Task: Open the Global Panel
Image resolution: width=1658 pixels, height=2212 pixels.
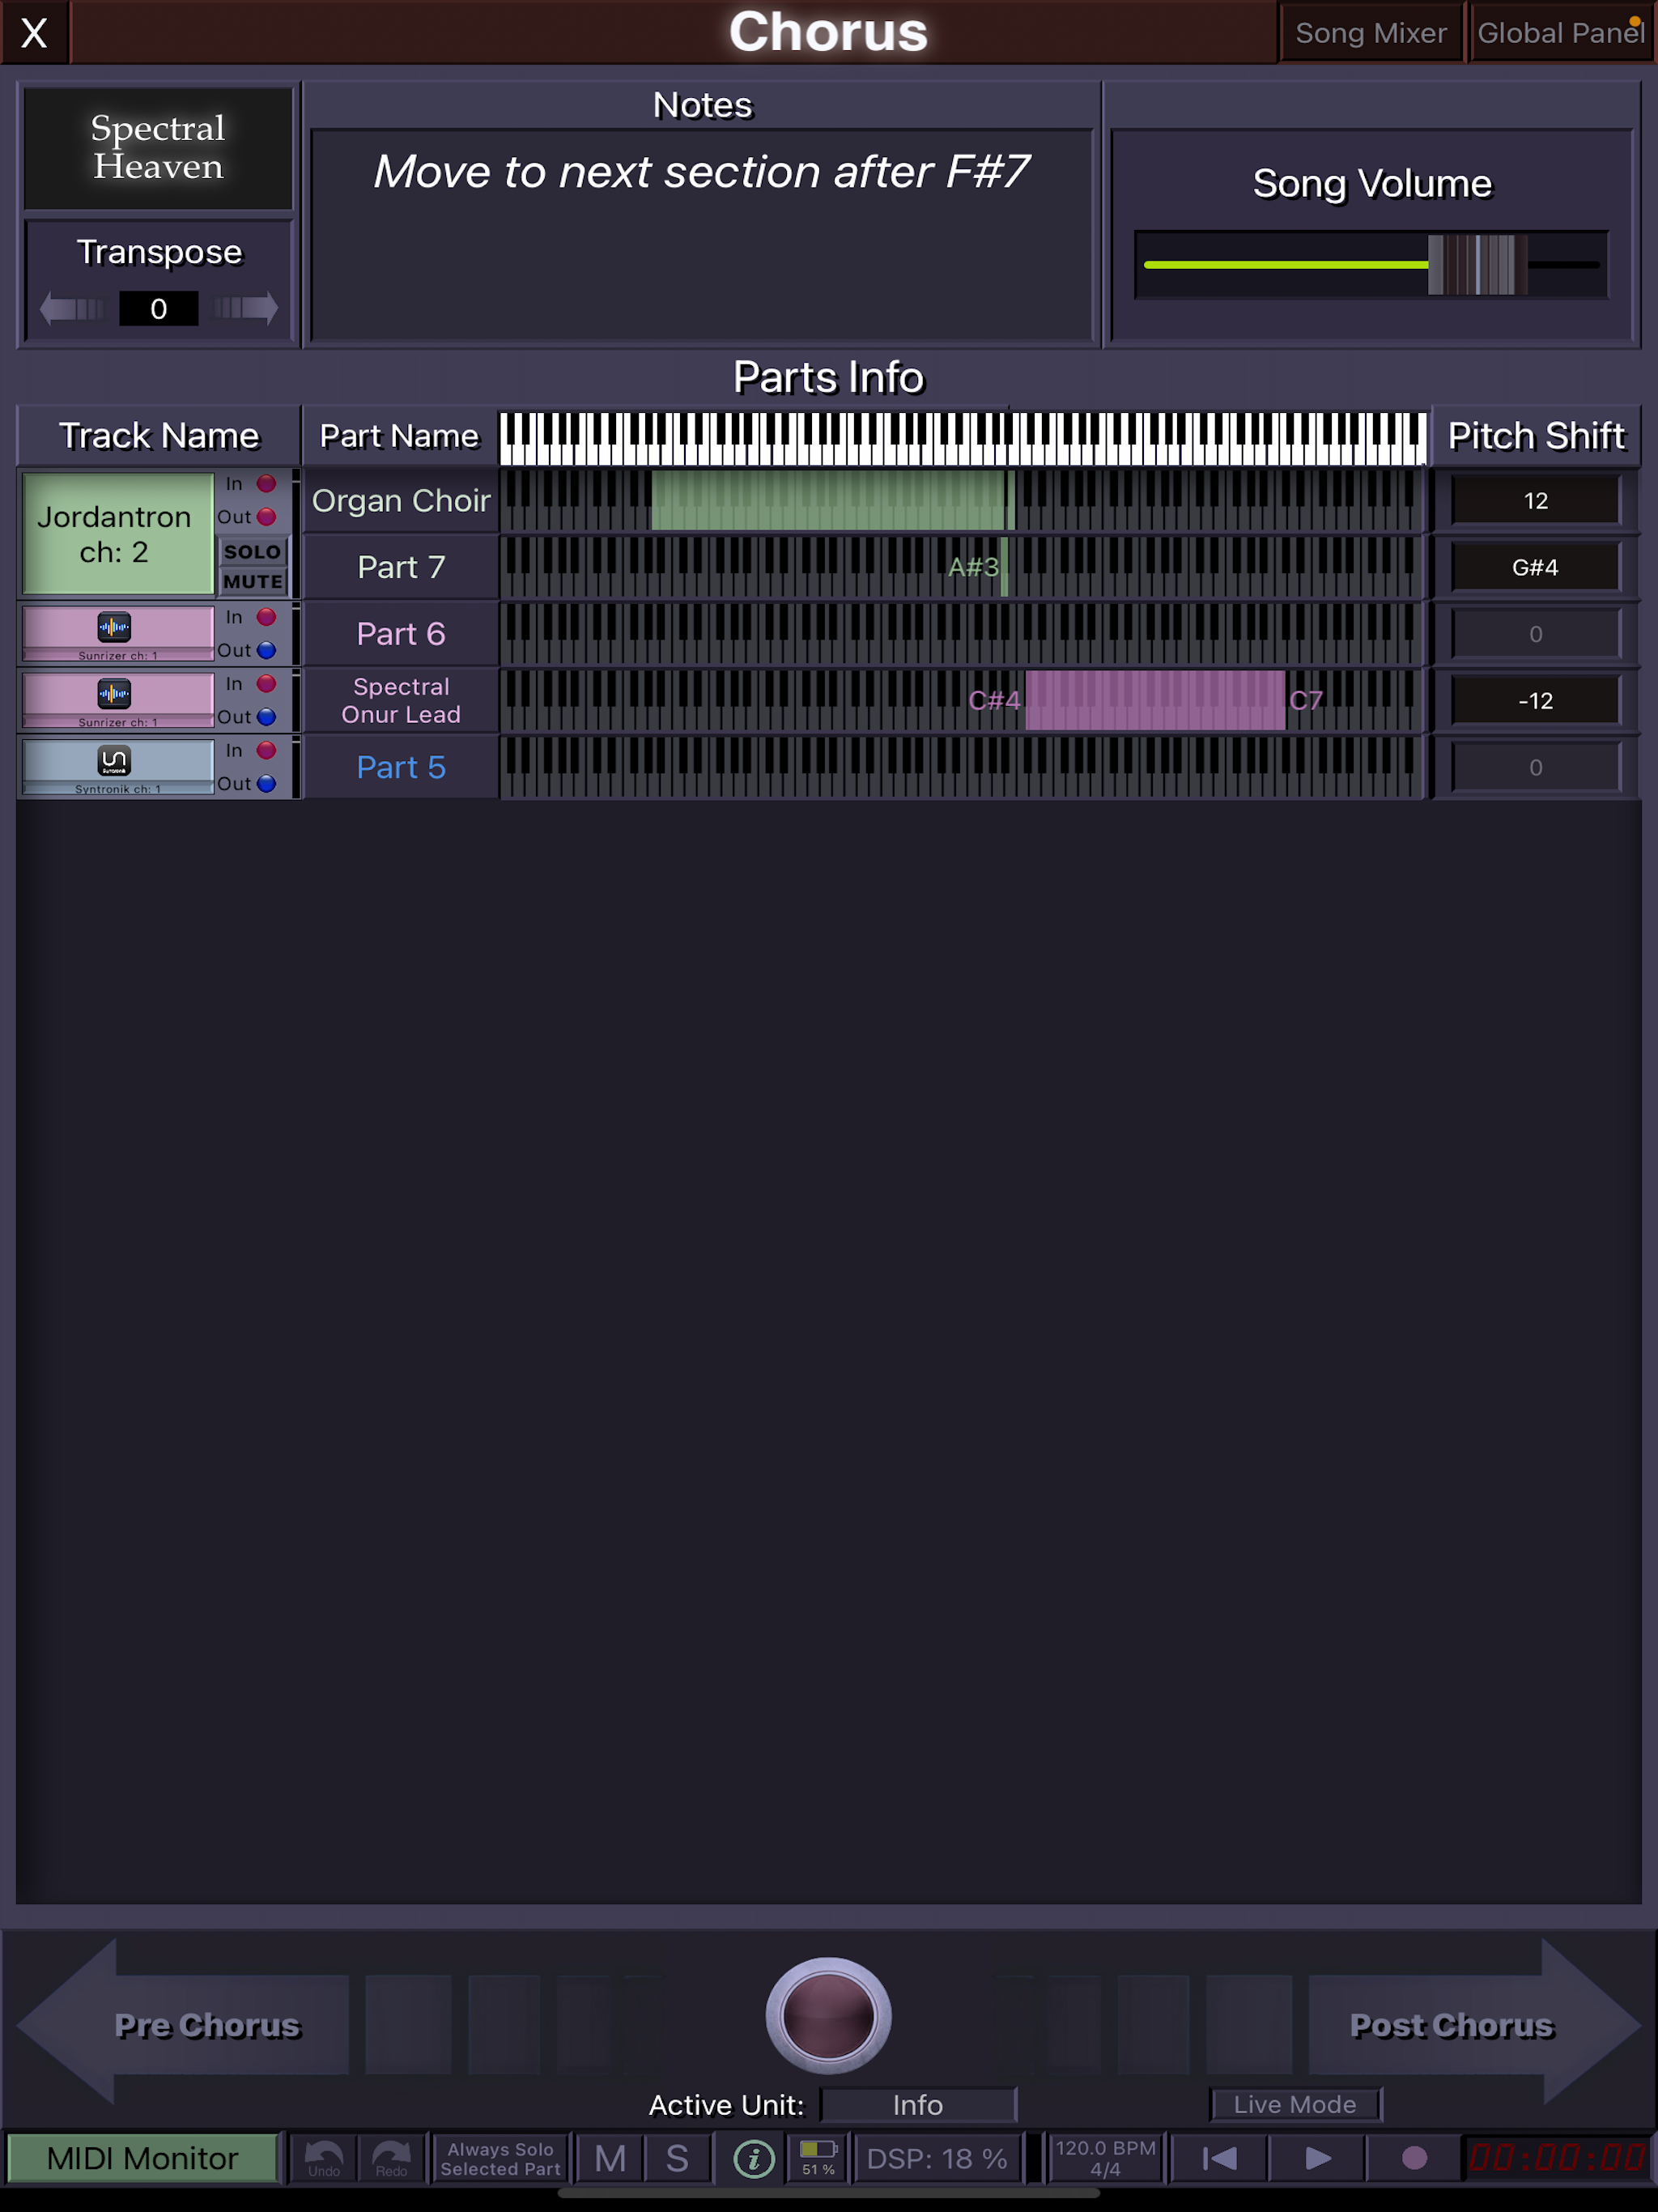Action: pos(1560,32)
